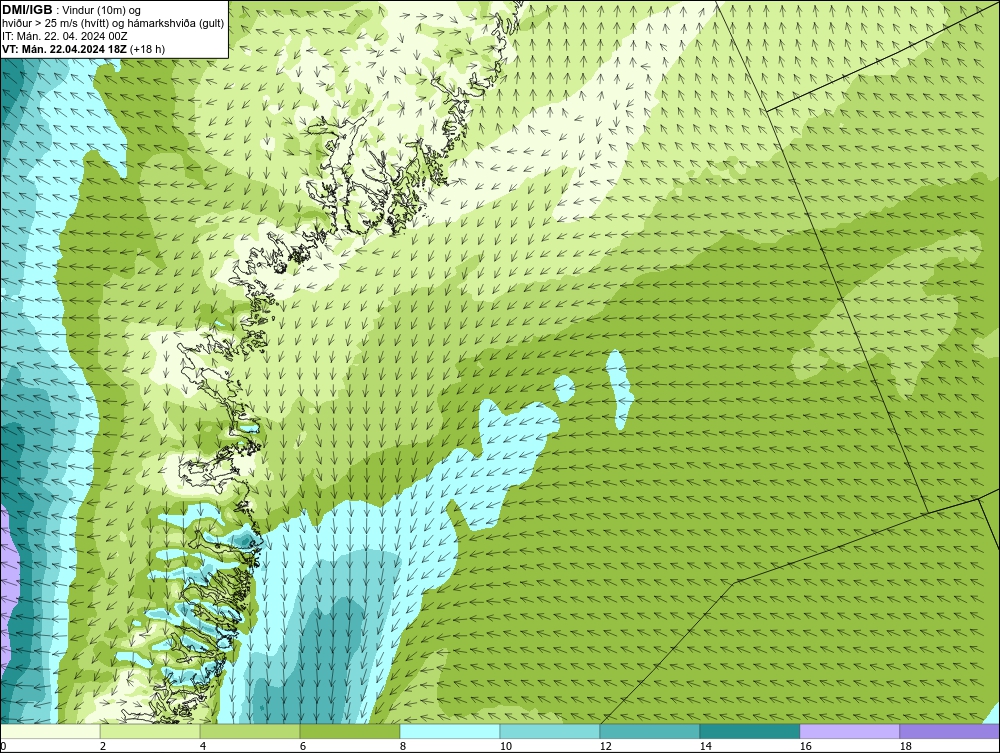The width and height of the screenshot is (1000, 753).
Task: Click the 6-8 m/s olive green legend swatch
Action: coord(349,731)
